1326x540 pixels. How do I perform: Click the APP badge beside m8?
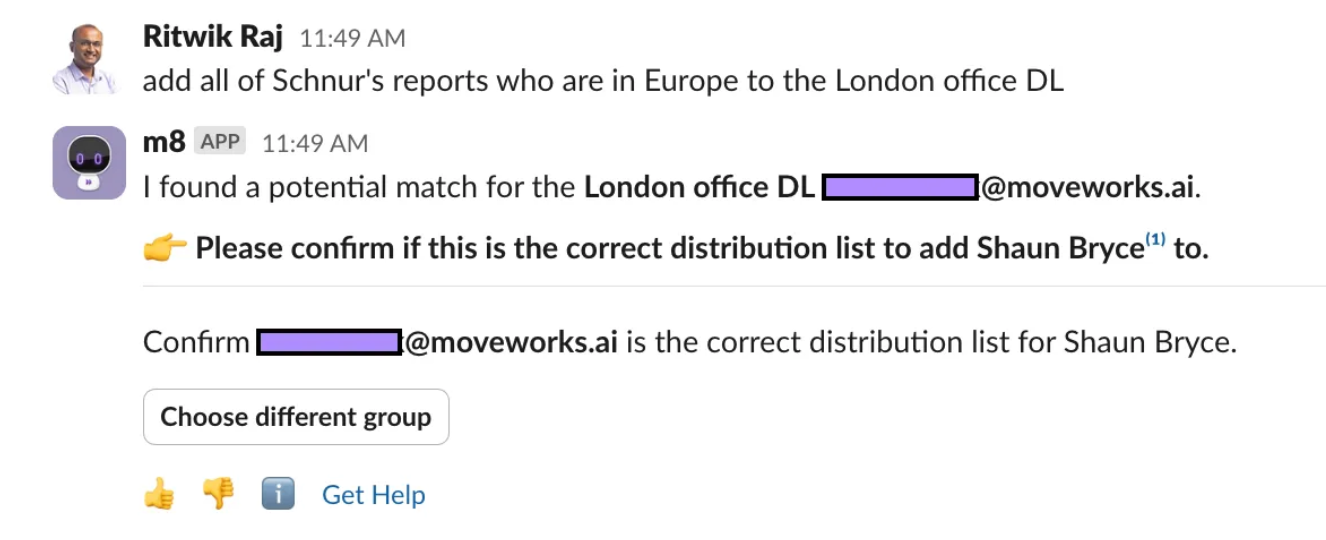point(220,142)
